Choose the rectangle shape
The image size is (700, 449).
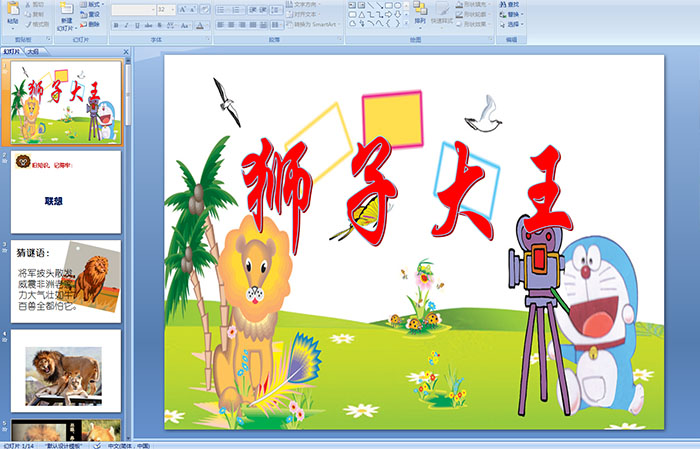(388, 5)
